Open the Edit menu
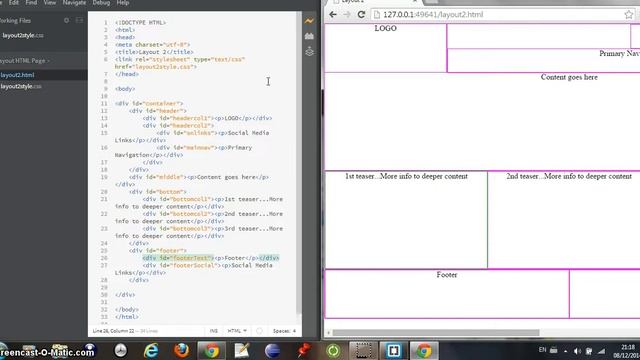This screenshot has width=640, height=360. click(13, 3)
